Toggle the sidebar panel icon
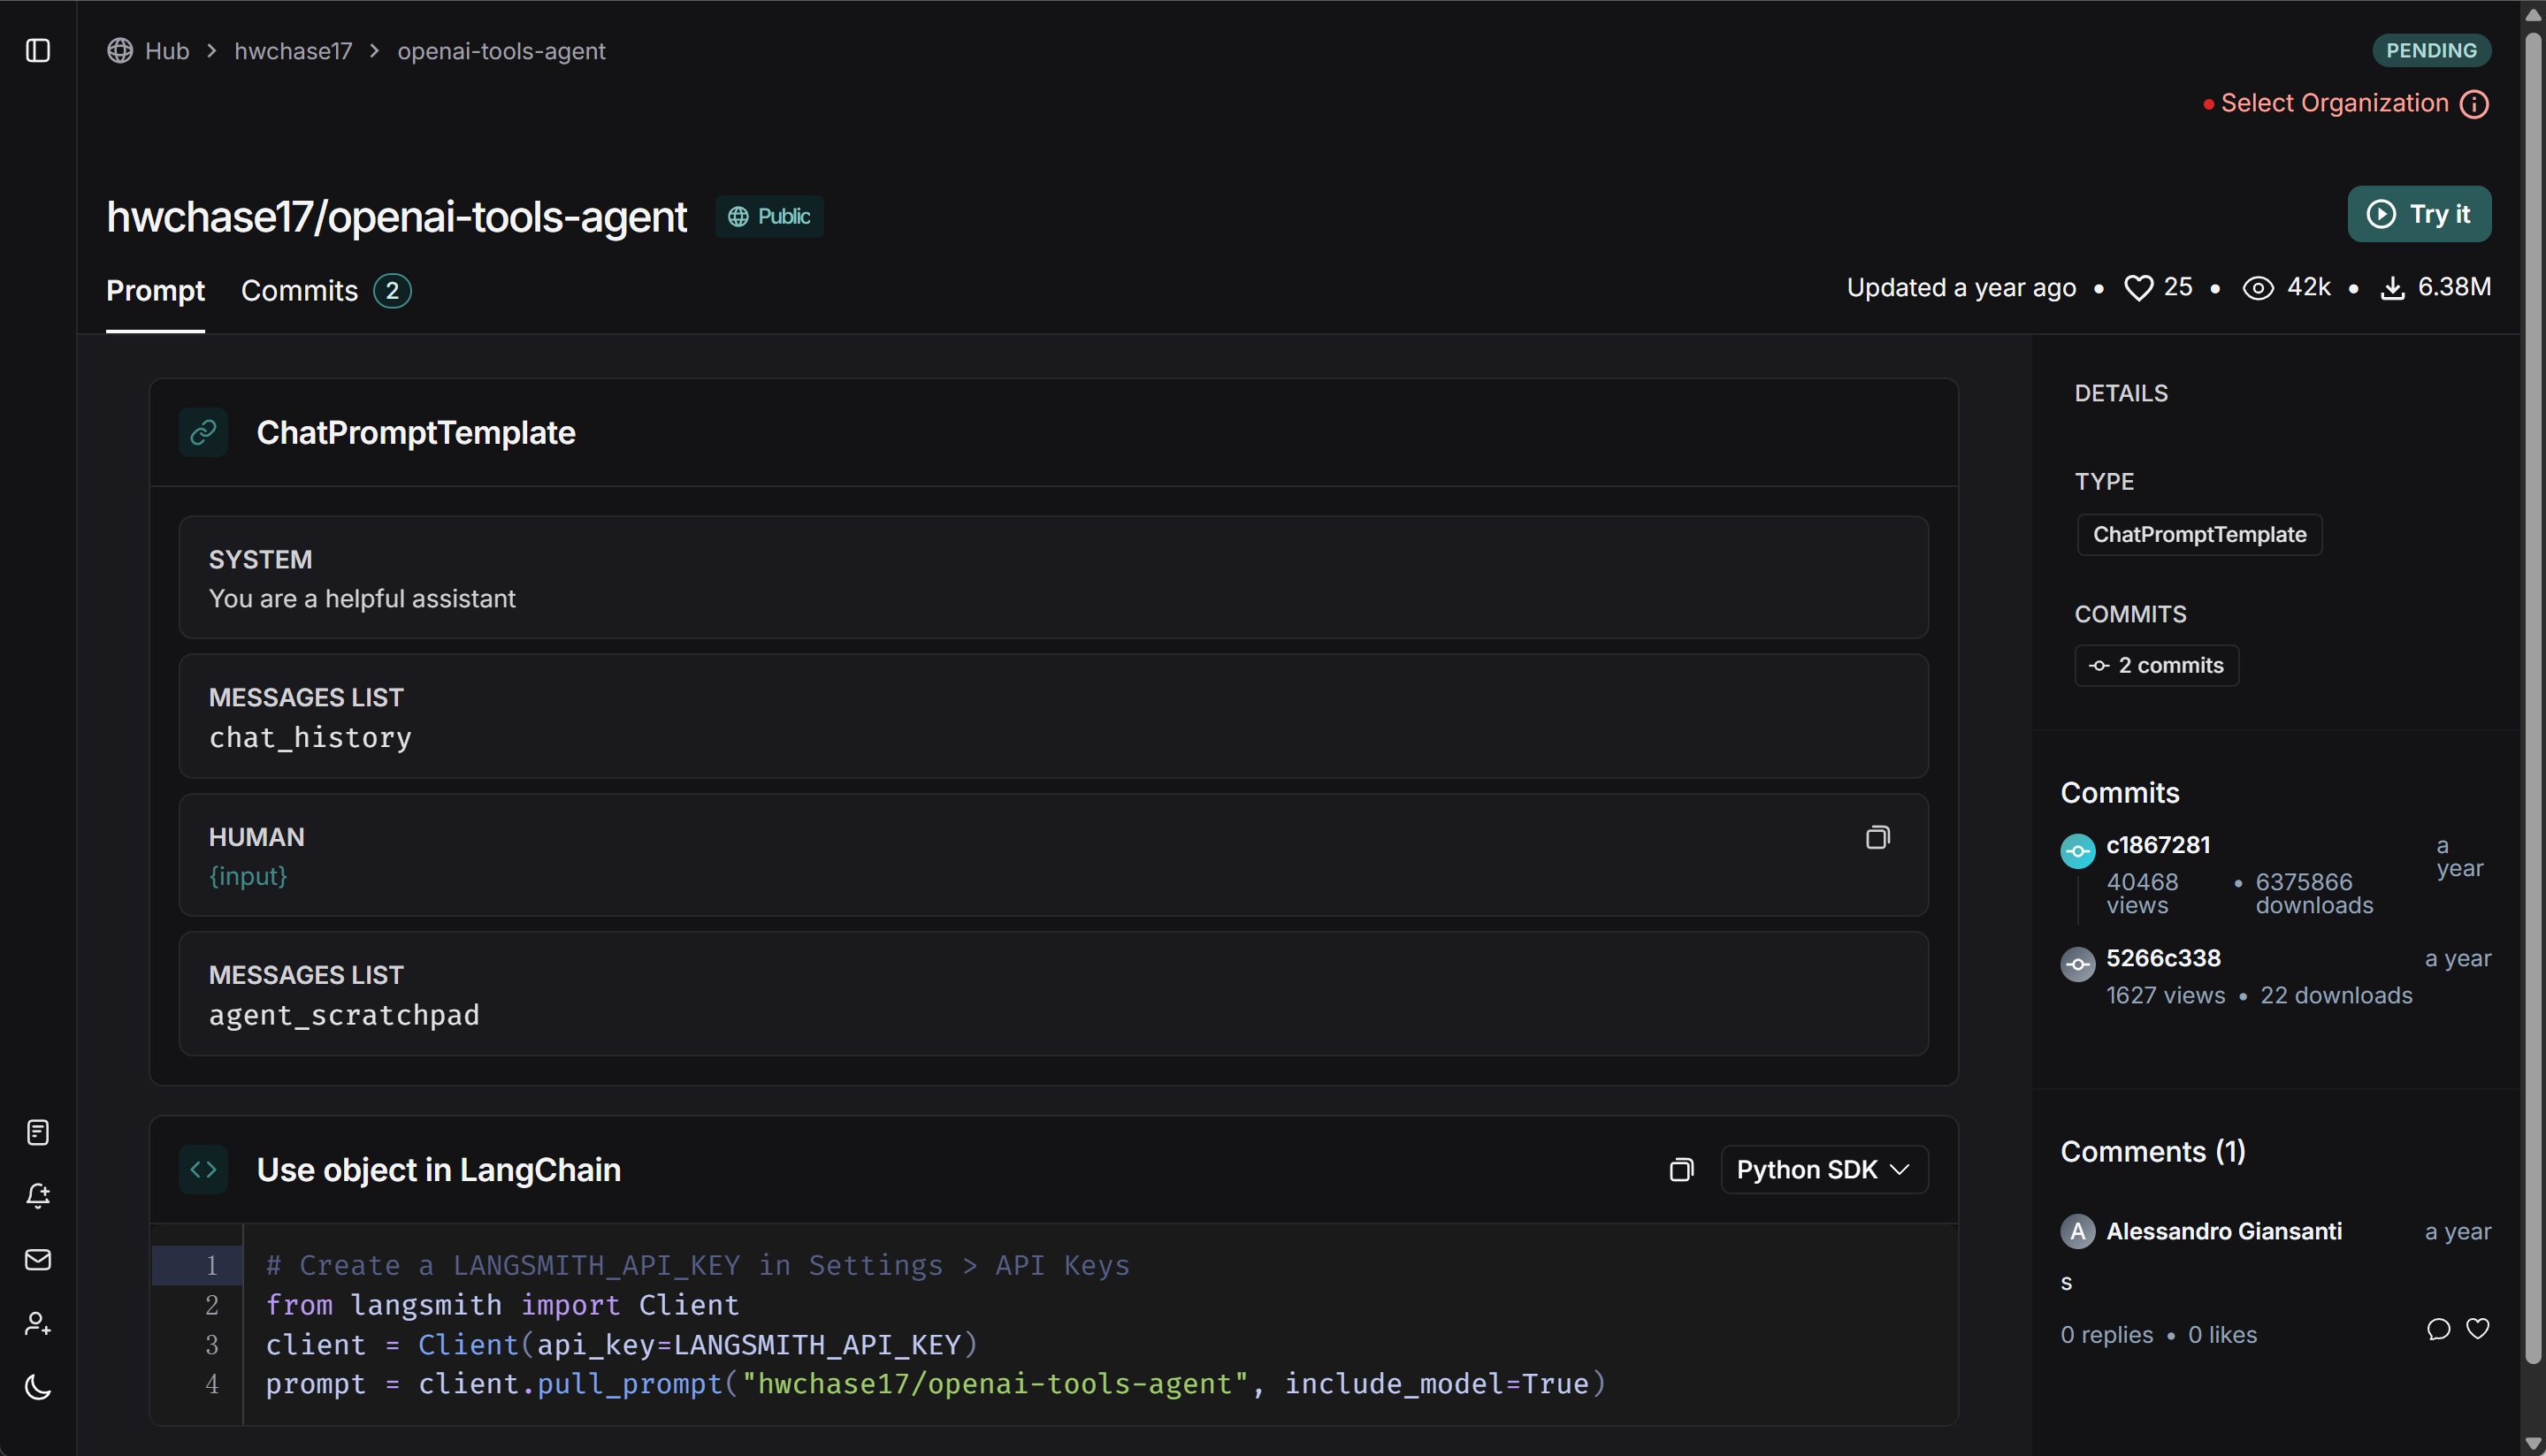This screenshot has width=2546, height=1456. pos(38,51)
